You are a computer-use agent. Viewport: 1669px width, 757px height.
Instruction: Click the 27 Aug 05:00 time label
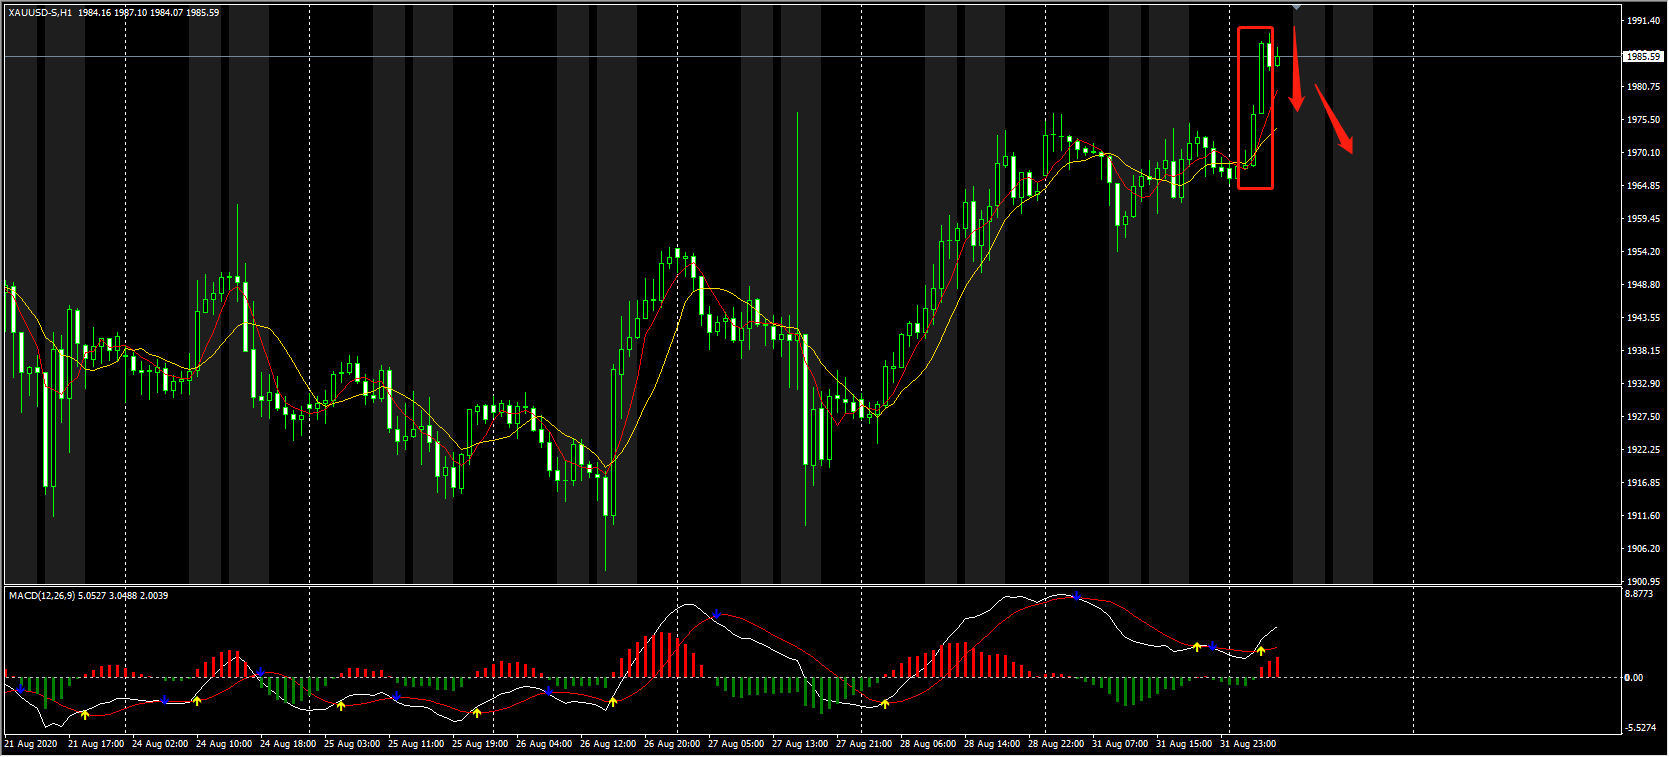pyautogui.click(x=736, y=744)
